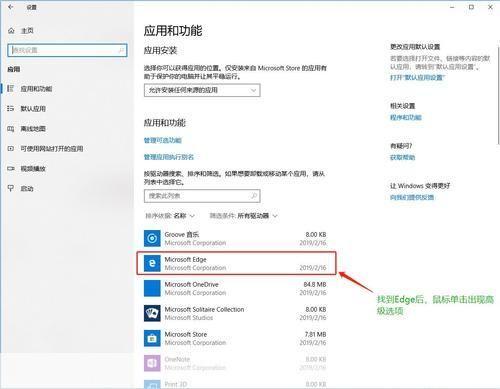
Task: Click the magnifier in the app list search box
Action: (x=254, y=196)
